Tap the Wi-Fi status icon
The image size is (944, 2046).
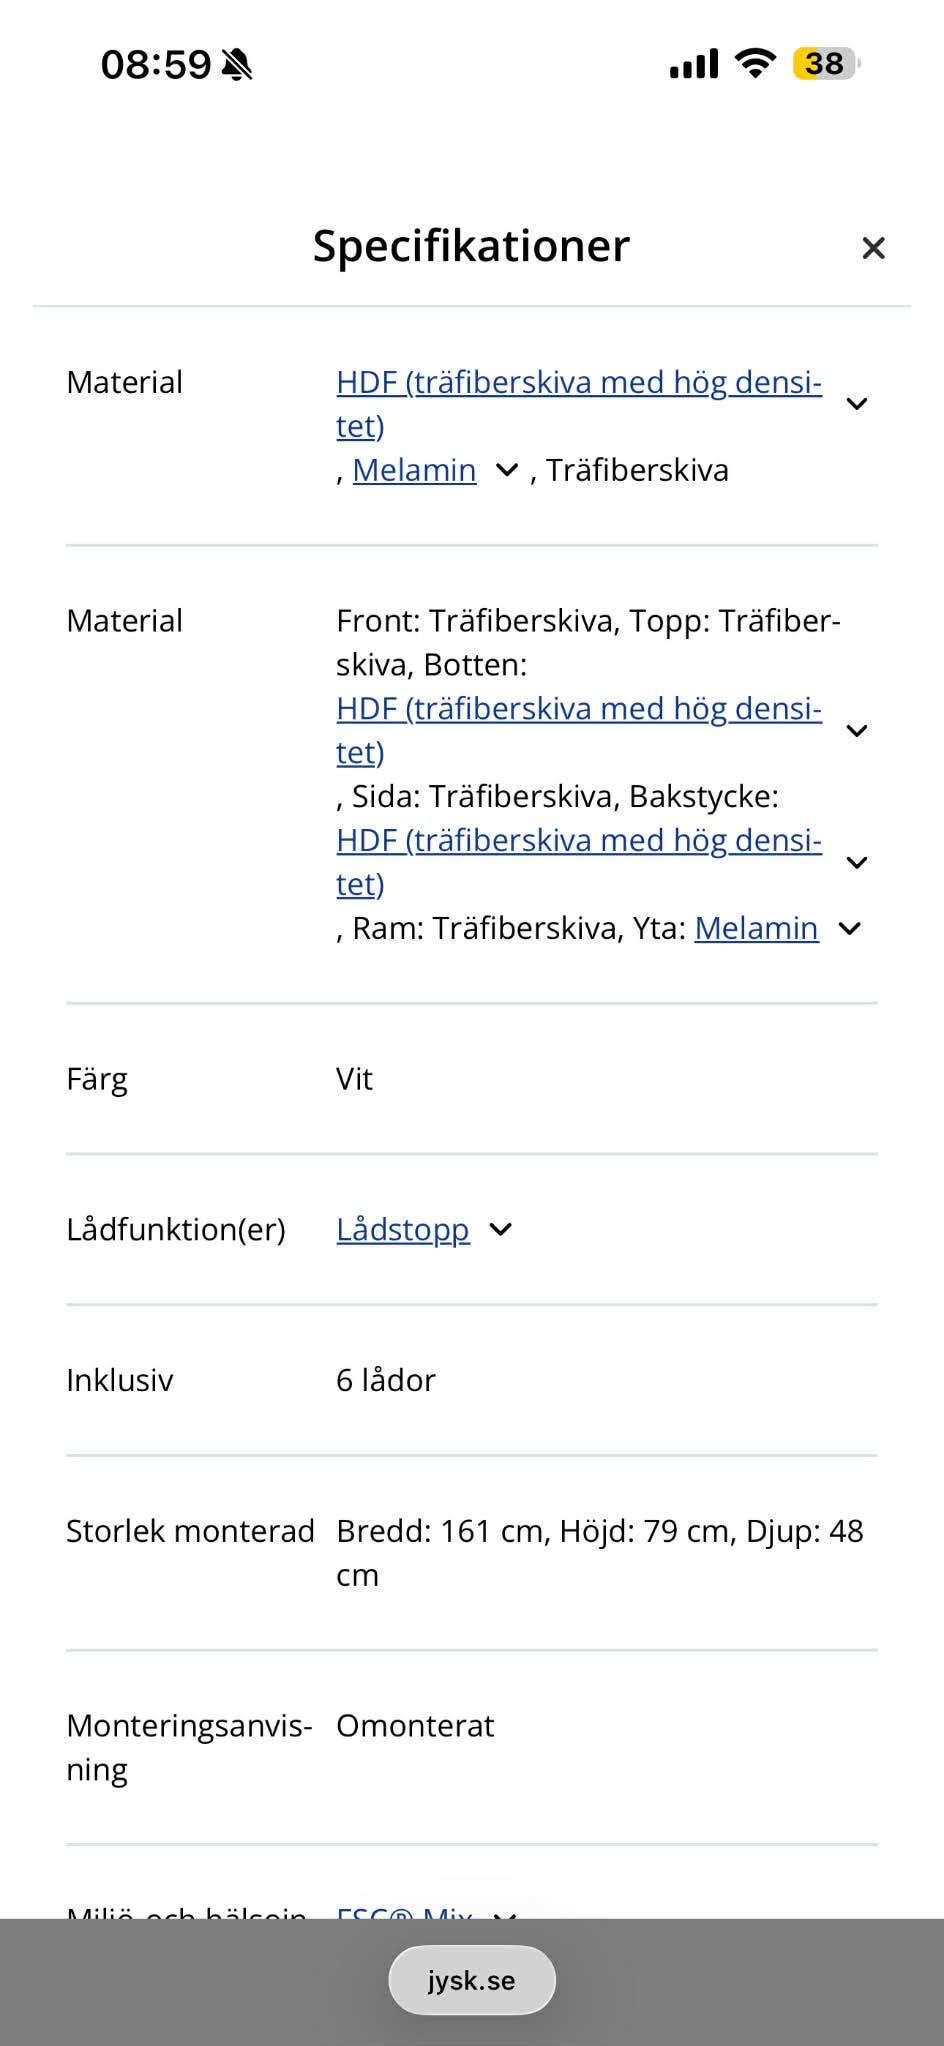[755, 64]
